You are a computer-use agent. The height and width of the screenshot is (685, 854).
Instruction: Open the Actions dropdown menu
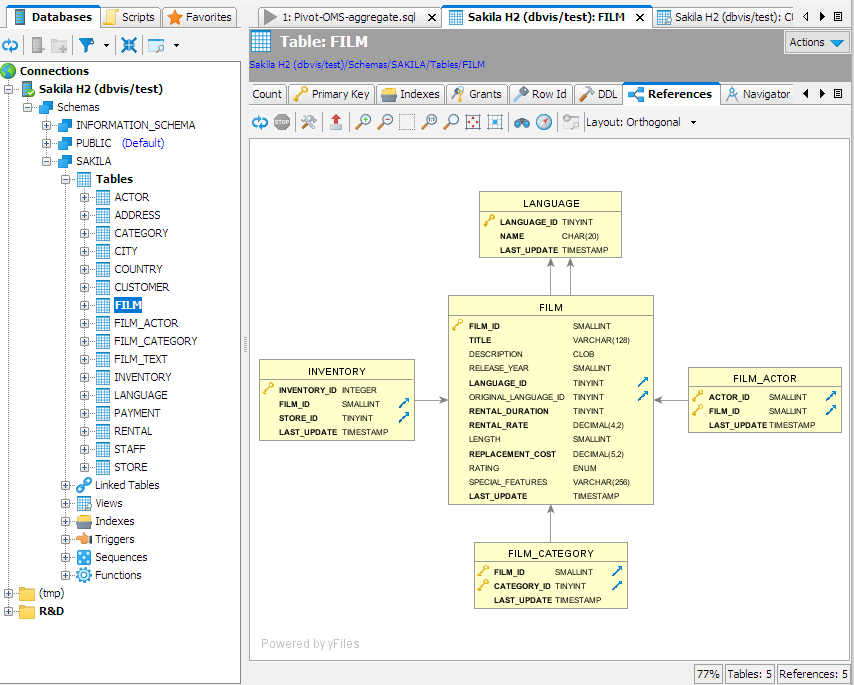click(x=816, y=42)
